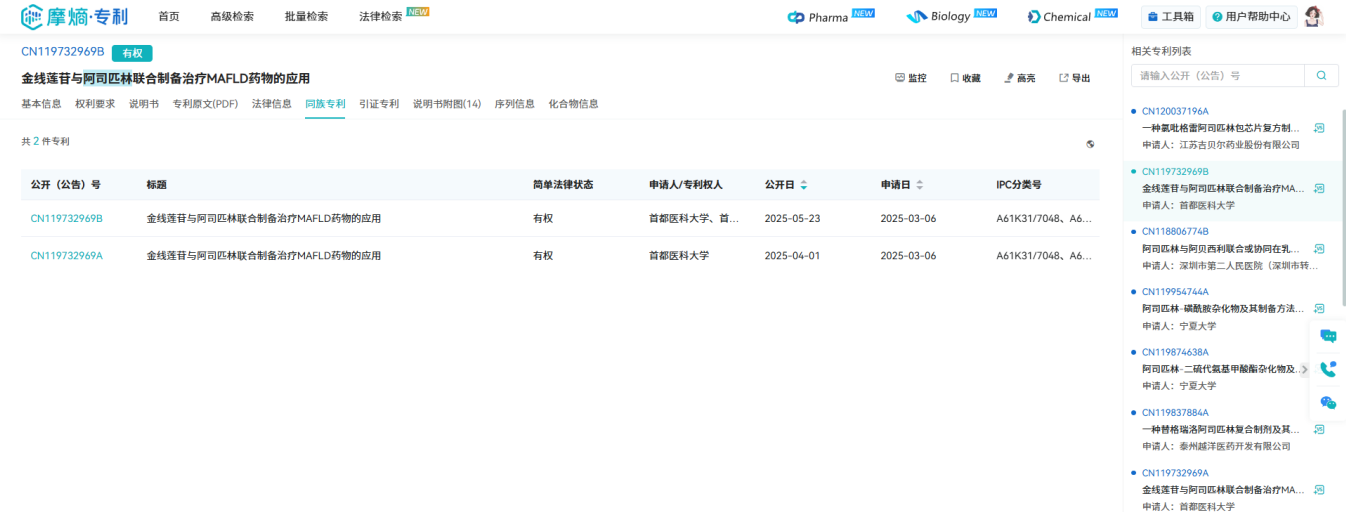
Task: Click compare icon beside CN119837884A
Action: click(1319, 429)
